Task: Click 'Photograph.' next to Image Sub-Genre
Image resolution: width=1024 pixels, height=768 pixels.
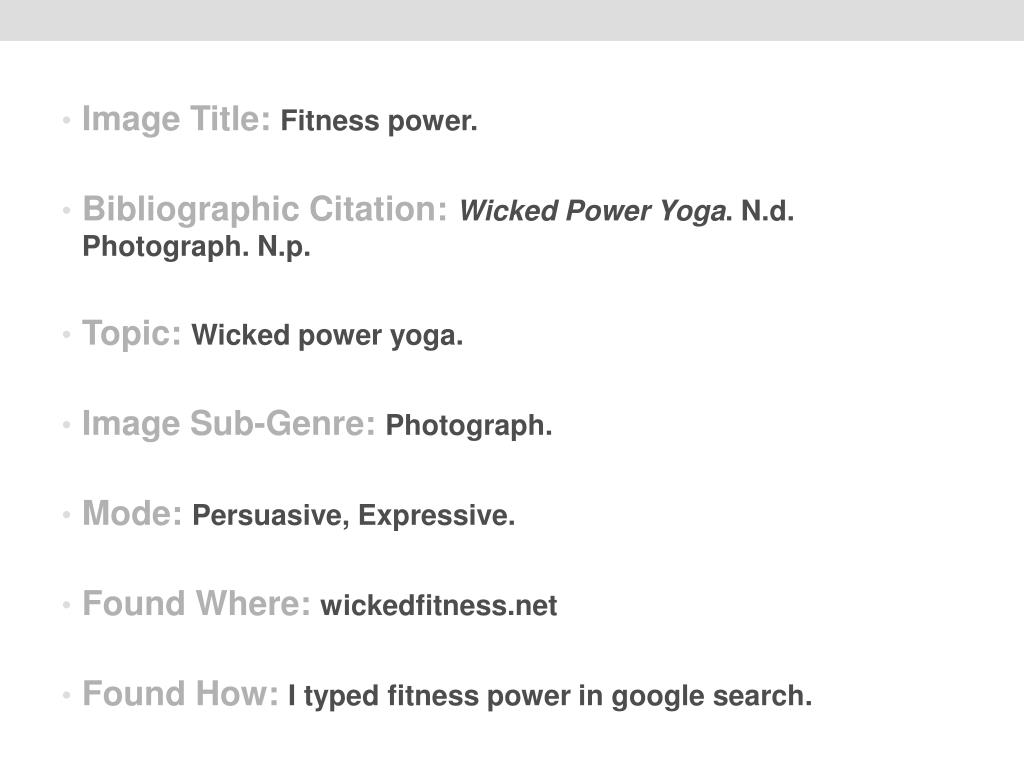Action: 469,426
